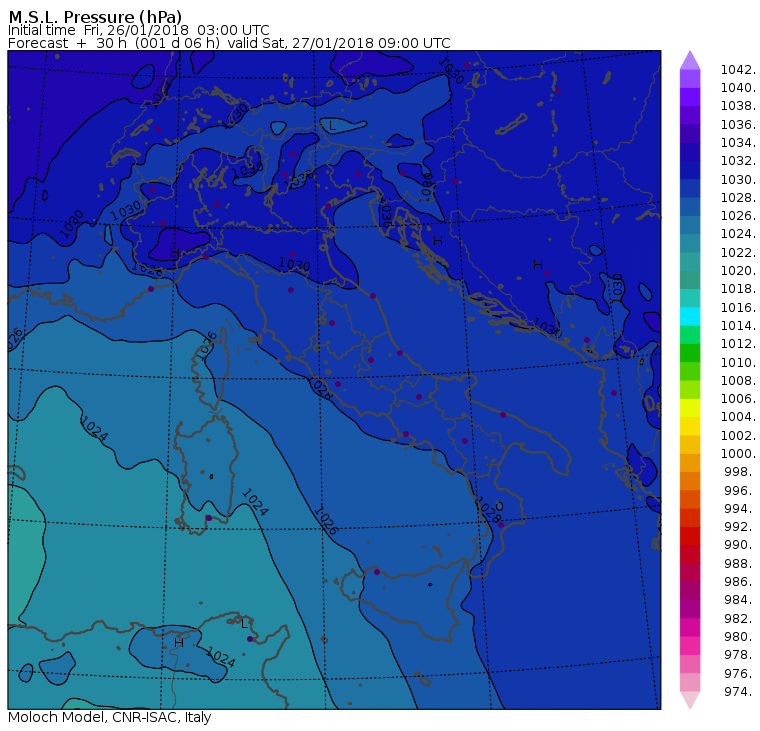Click the 996. legend label
Screen dimensions: 760x731
[740, 490]
